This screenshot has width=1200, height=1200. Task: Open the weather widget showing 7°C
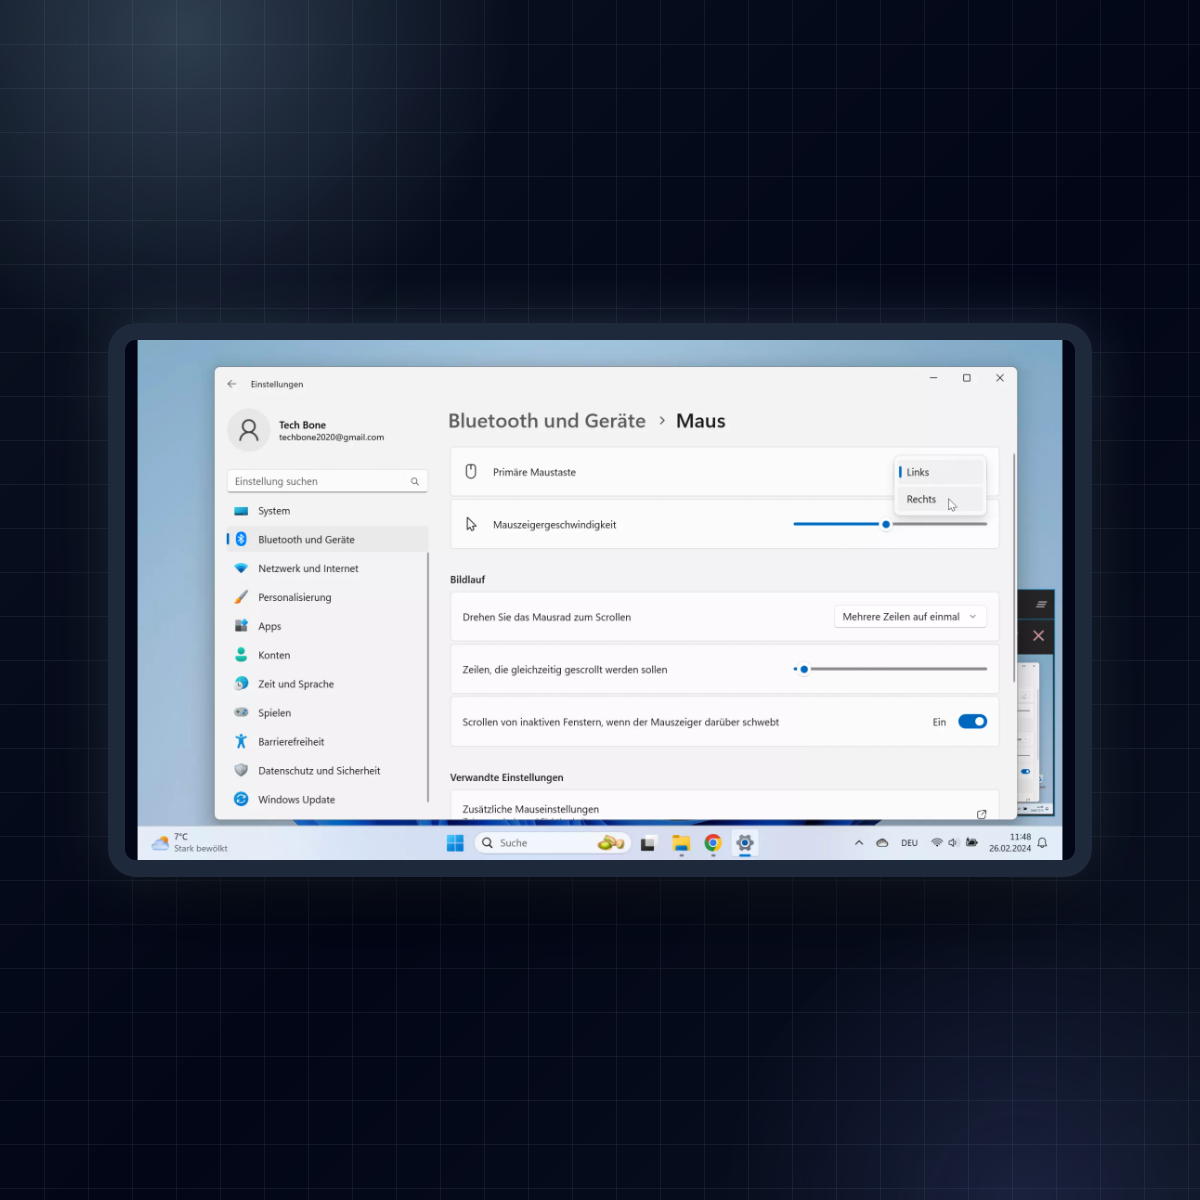pyautogui.click(x=190, y=843)
